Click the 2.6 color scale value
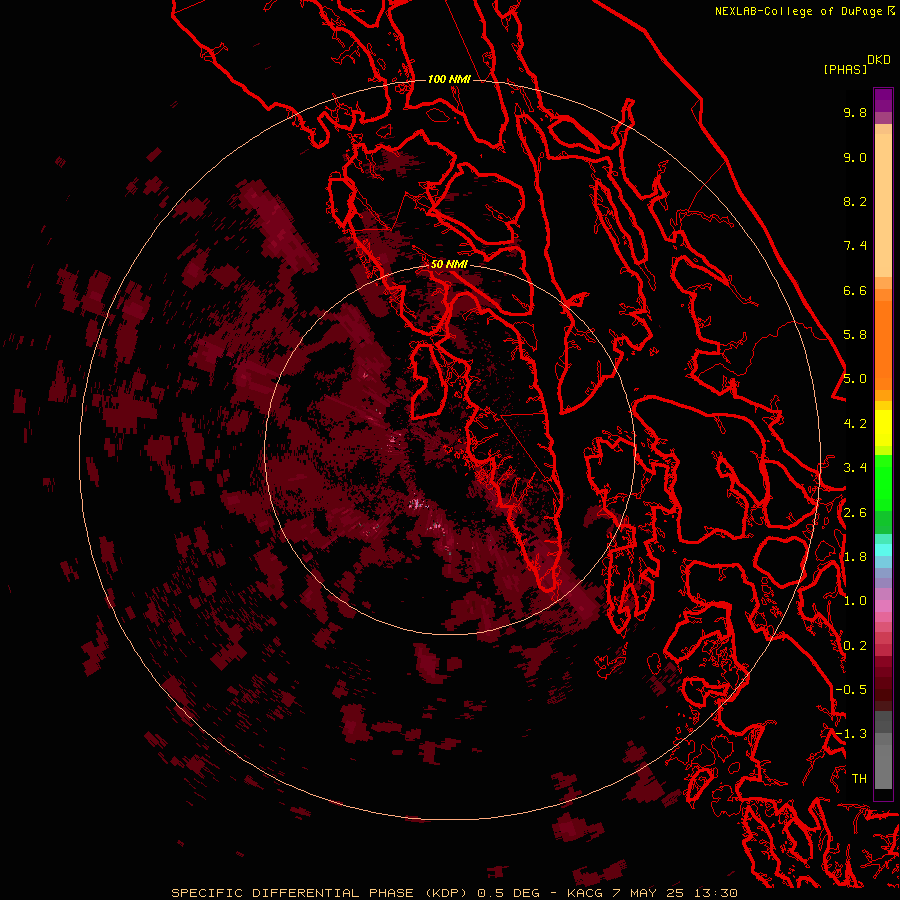The width and height of the screenshot is (900, 900). pos(855,513)
